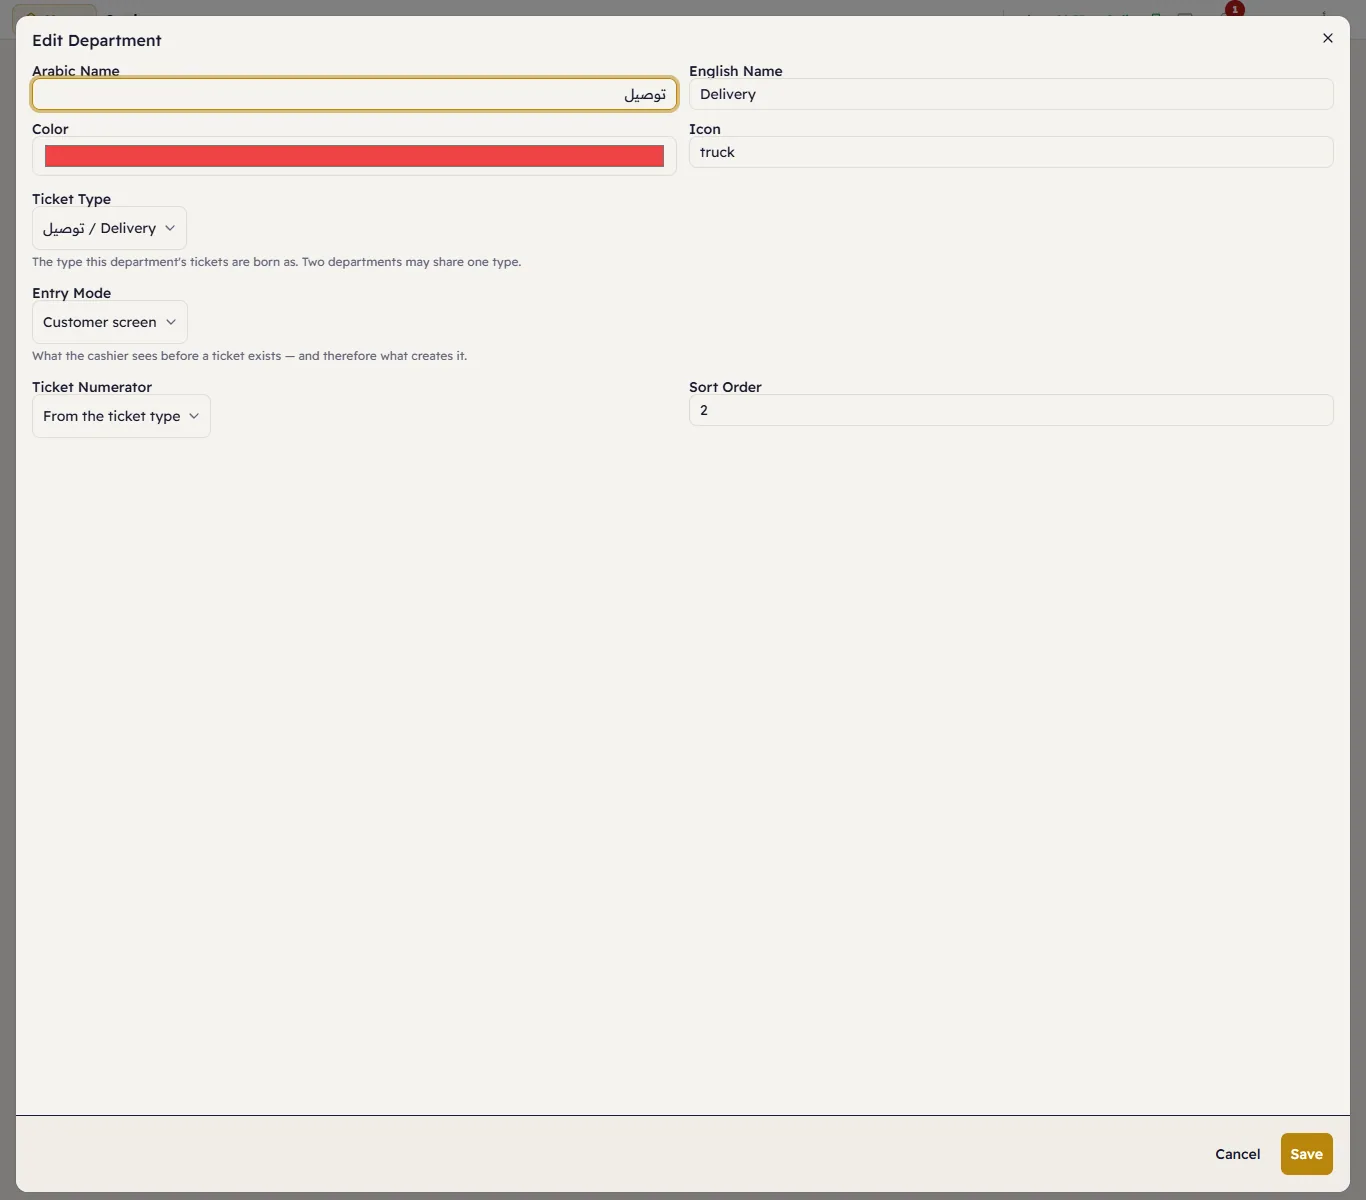1366x1200 pixels.
Task: Open the Entry Mode dropdown
Action: pyautogui.click(x=110, y=322)
